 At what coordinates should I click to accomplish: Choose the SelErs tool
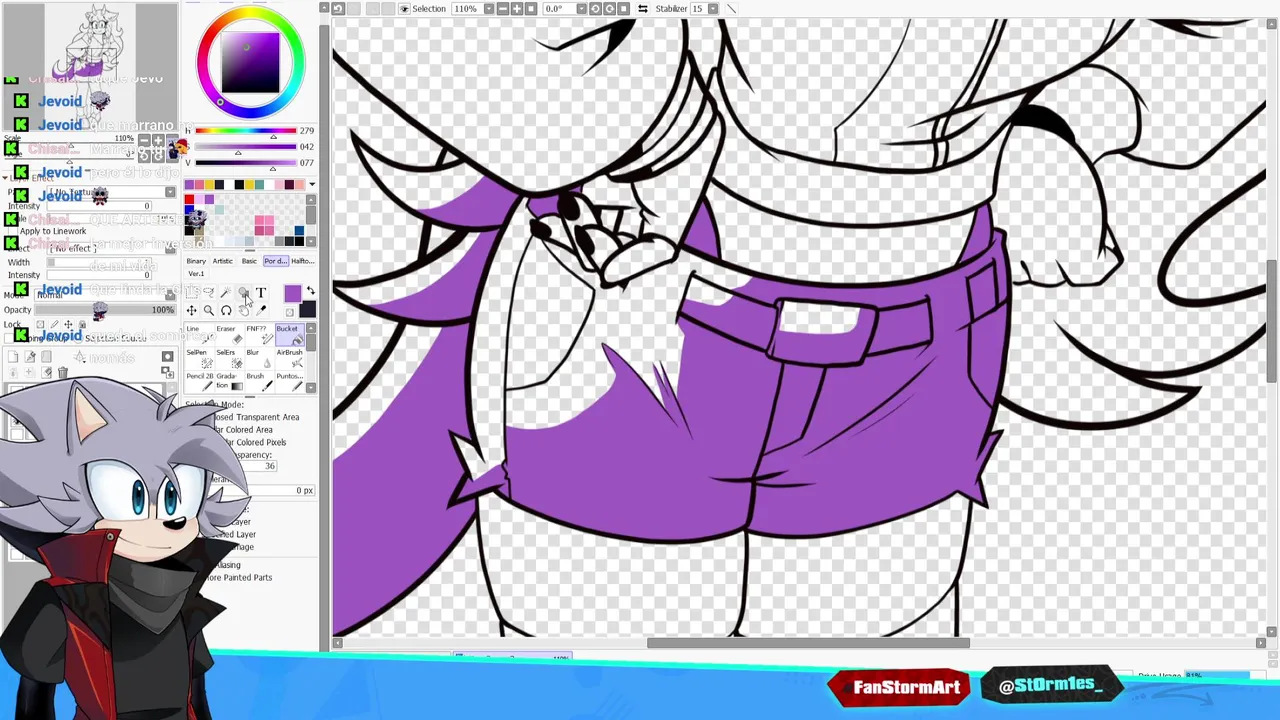point(230,359)
